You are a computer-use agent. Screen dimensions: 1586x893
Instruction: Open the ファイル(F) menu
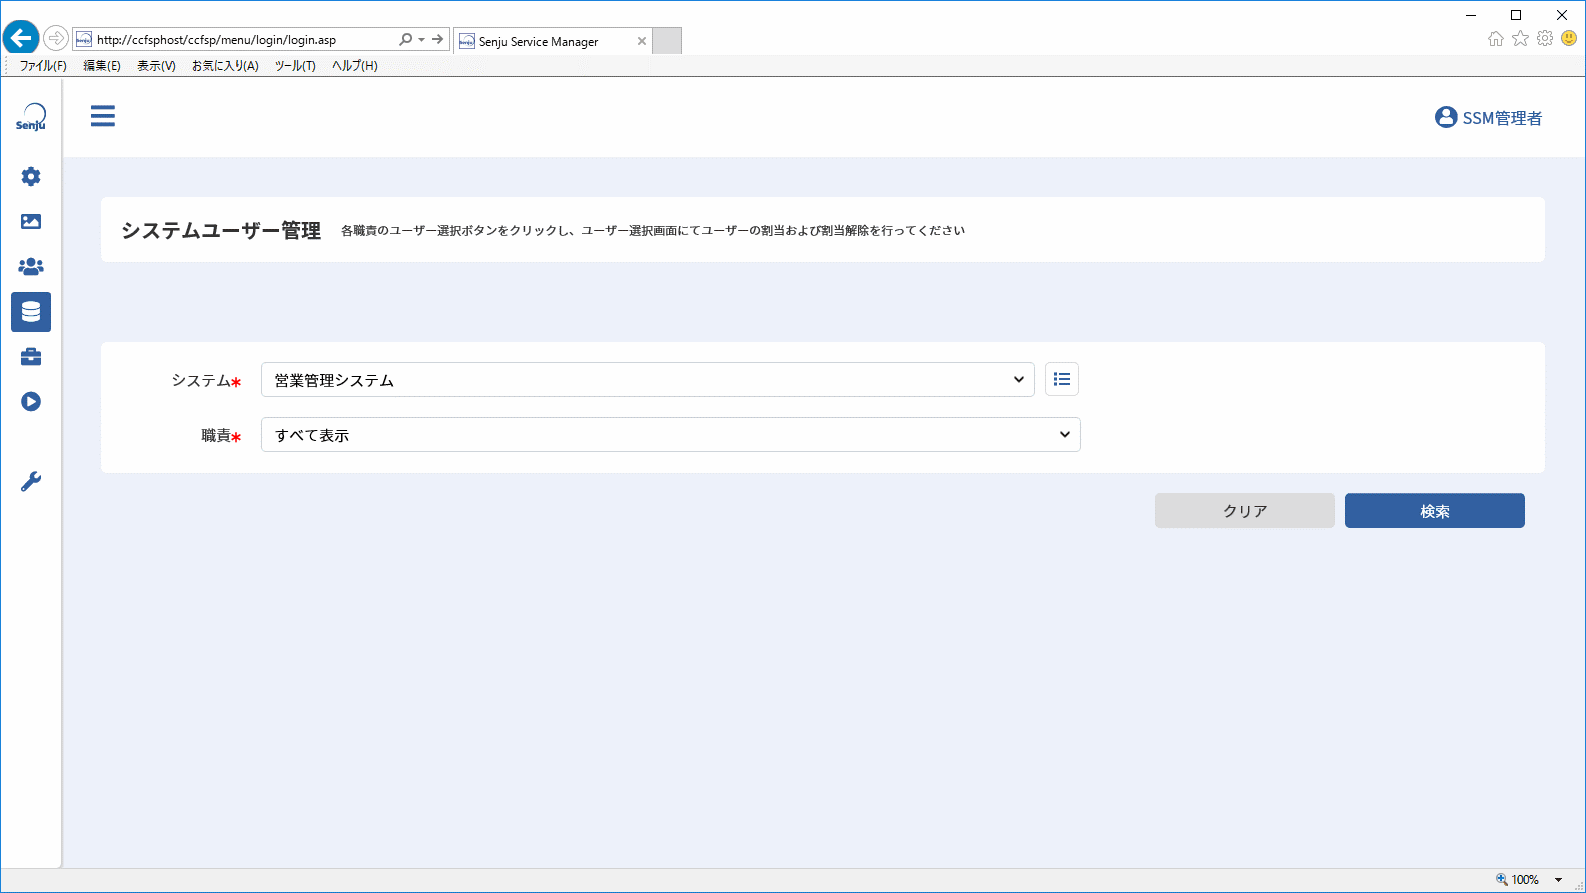pos(43,66)
